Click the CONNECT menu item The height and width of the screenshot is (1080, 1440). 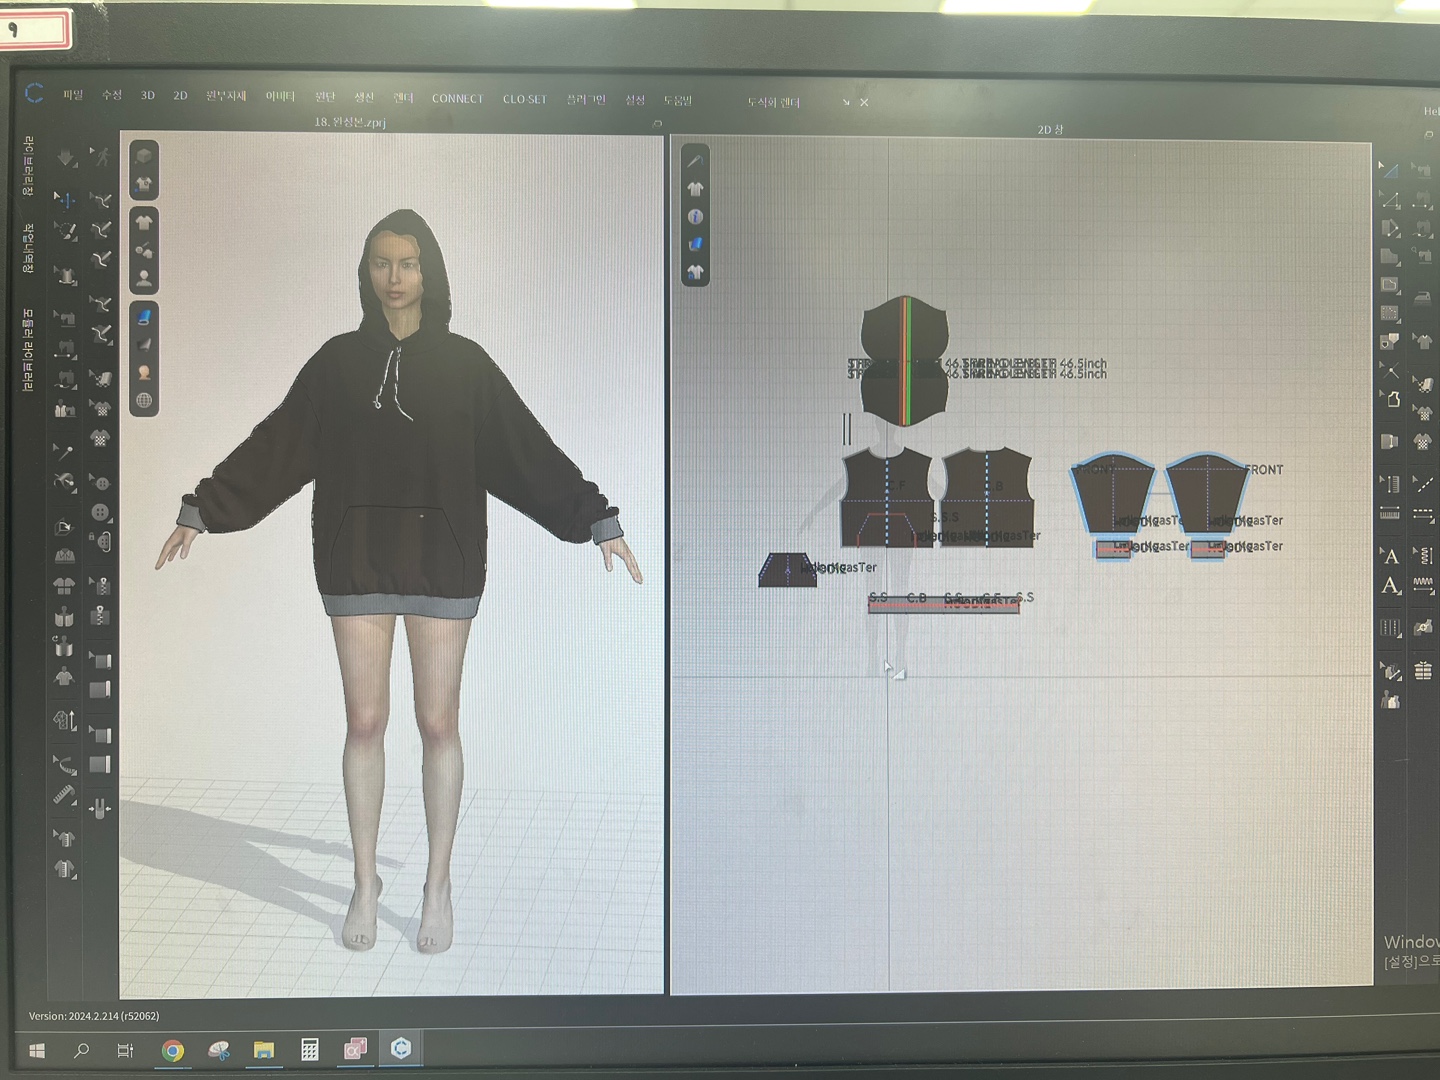click(457, 98)
